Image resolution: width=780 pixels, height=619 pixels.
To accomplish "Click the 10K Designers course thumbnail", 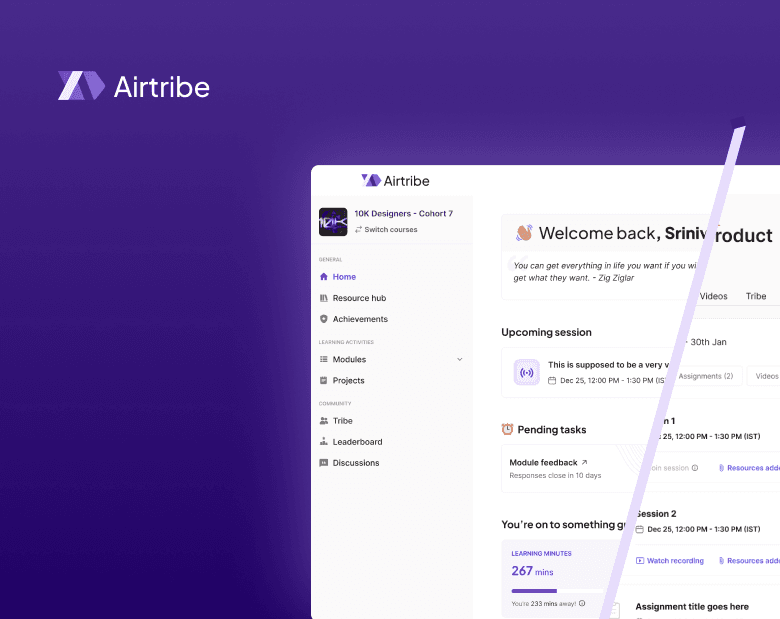I will pyautogui.click(x=333, y=221).
